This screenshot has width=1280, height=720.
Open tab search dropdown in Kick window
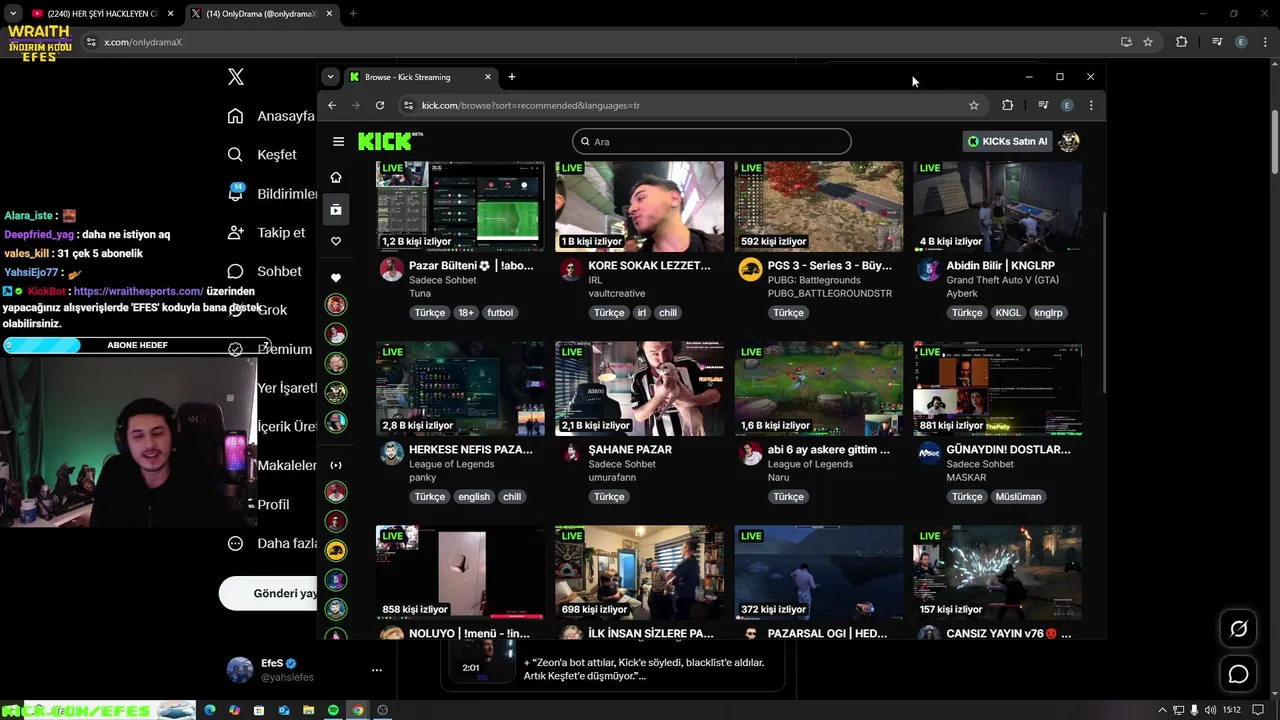point(331,77)
